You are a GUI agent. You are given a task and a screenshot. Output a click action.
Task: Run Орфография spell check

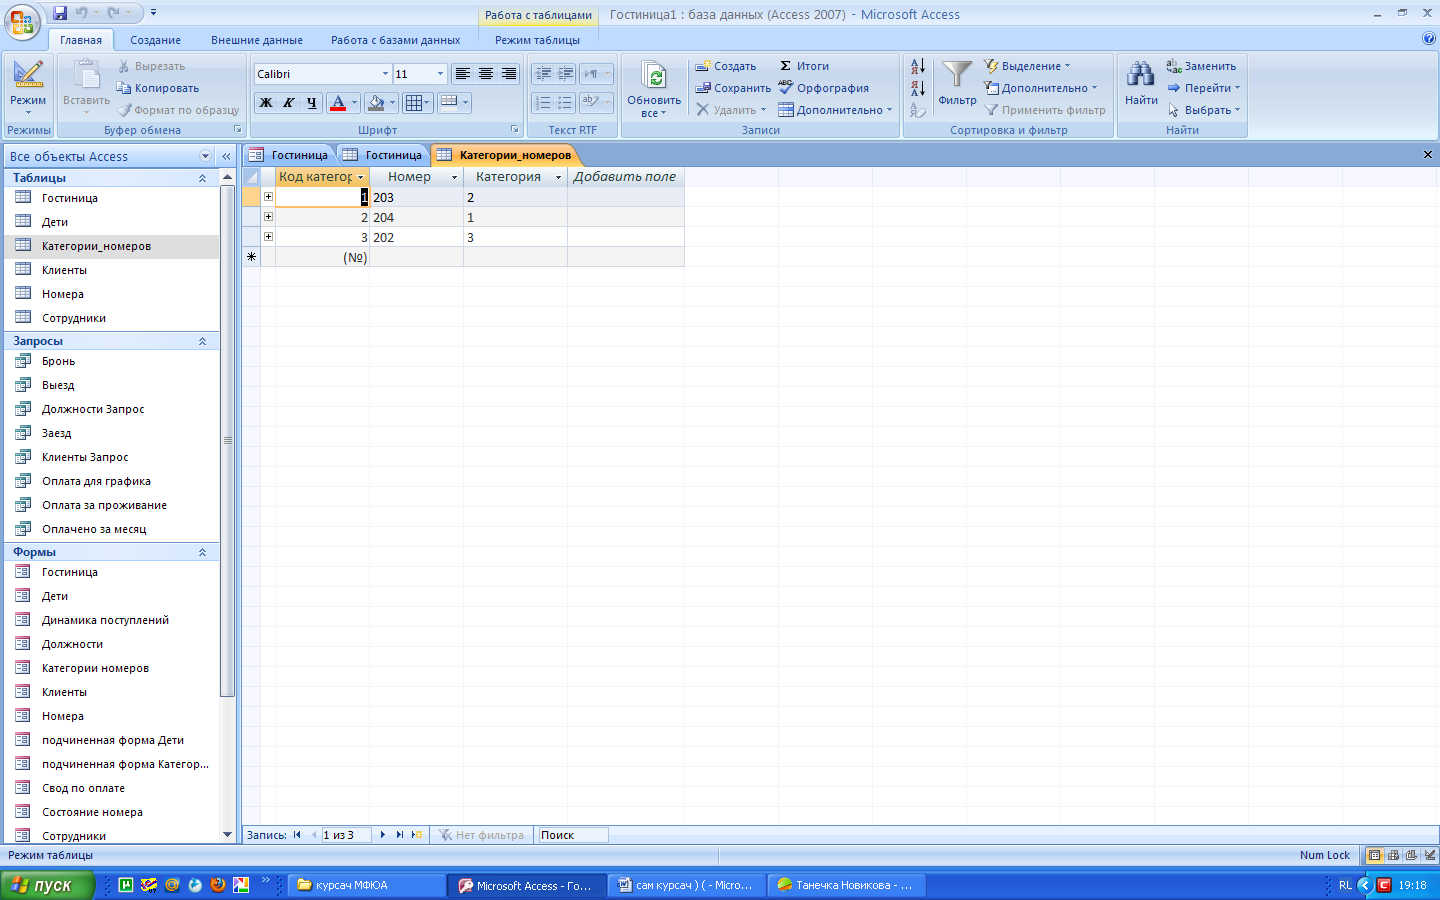coord(824,88)
